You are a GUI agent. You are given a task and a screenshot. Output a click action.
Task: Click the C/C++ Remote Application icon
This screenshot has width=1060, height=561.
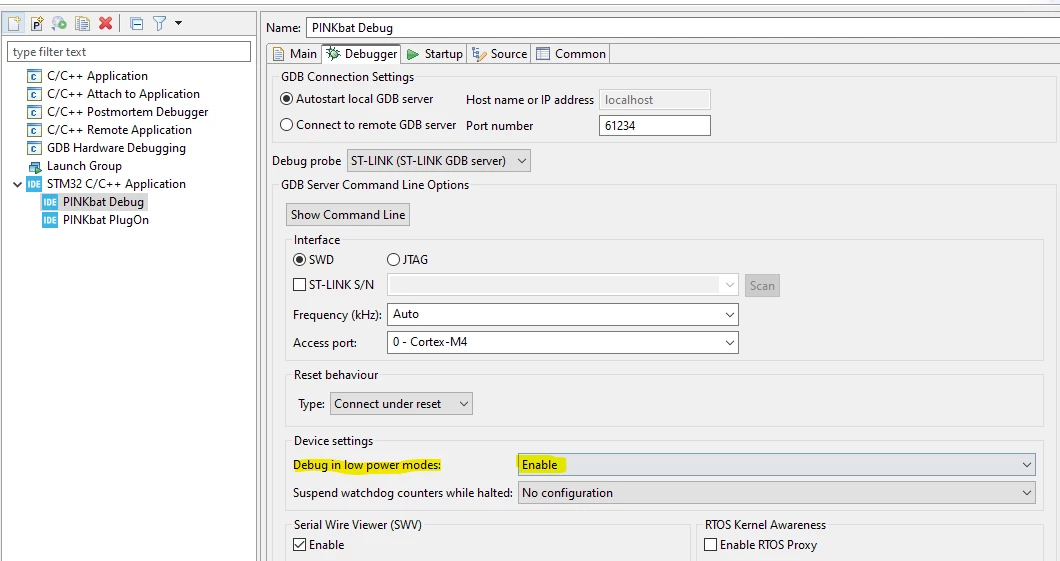click(34, 130)
